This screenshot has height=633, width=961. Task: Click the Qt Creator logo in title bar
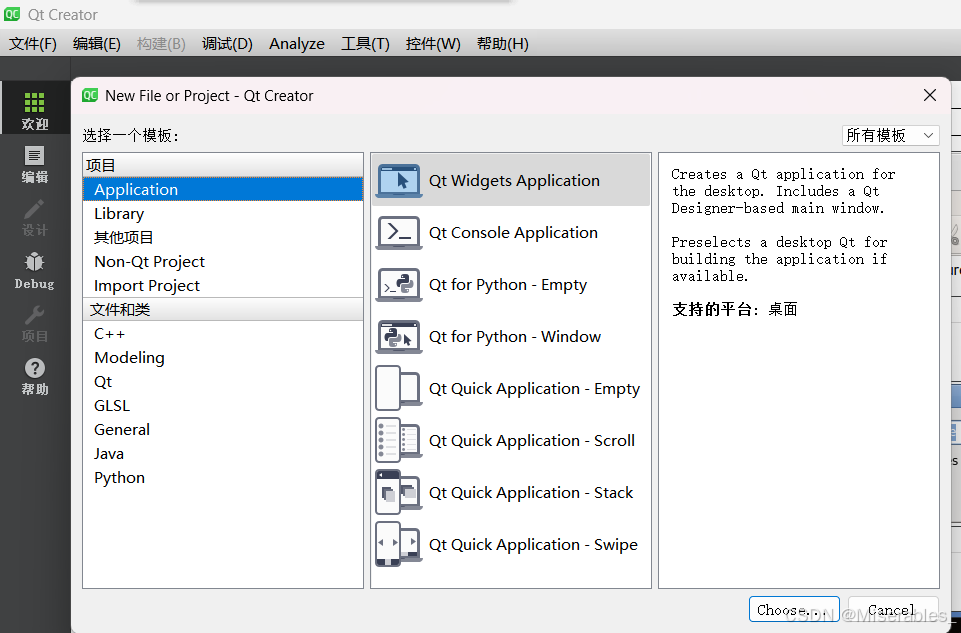click(12, 14)
